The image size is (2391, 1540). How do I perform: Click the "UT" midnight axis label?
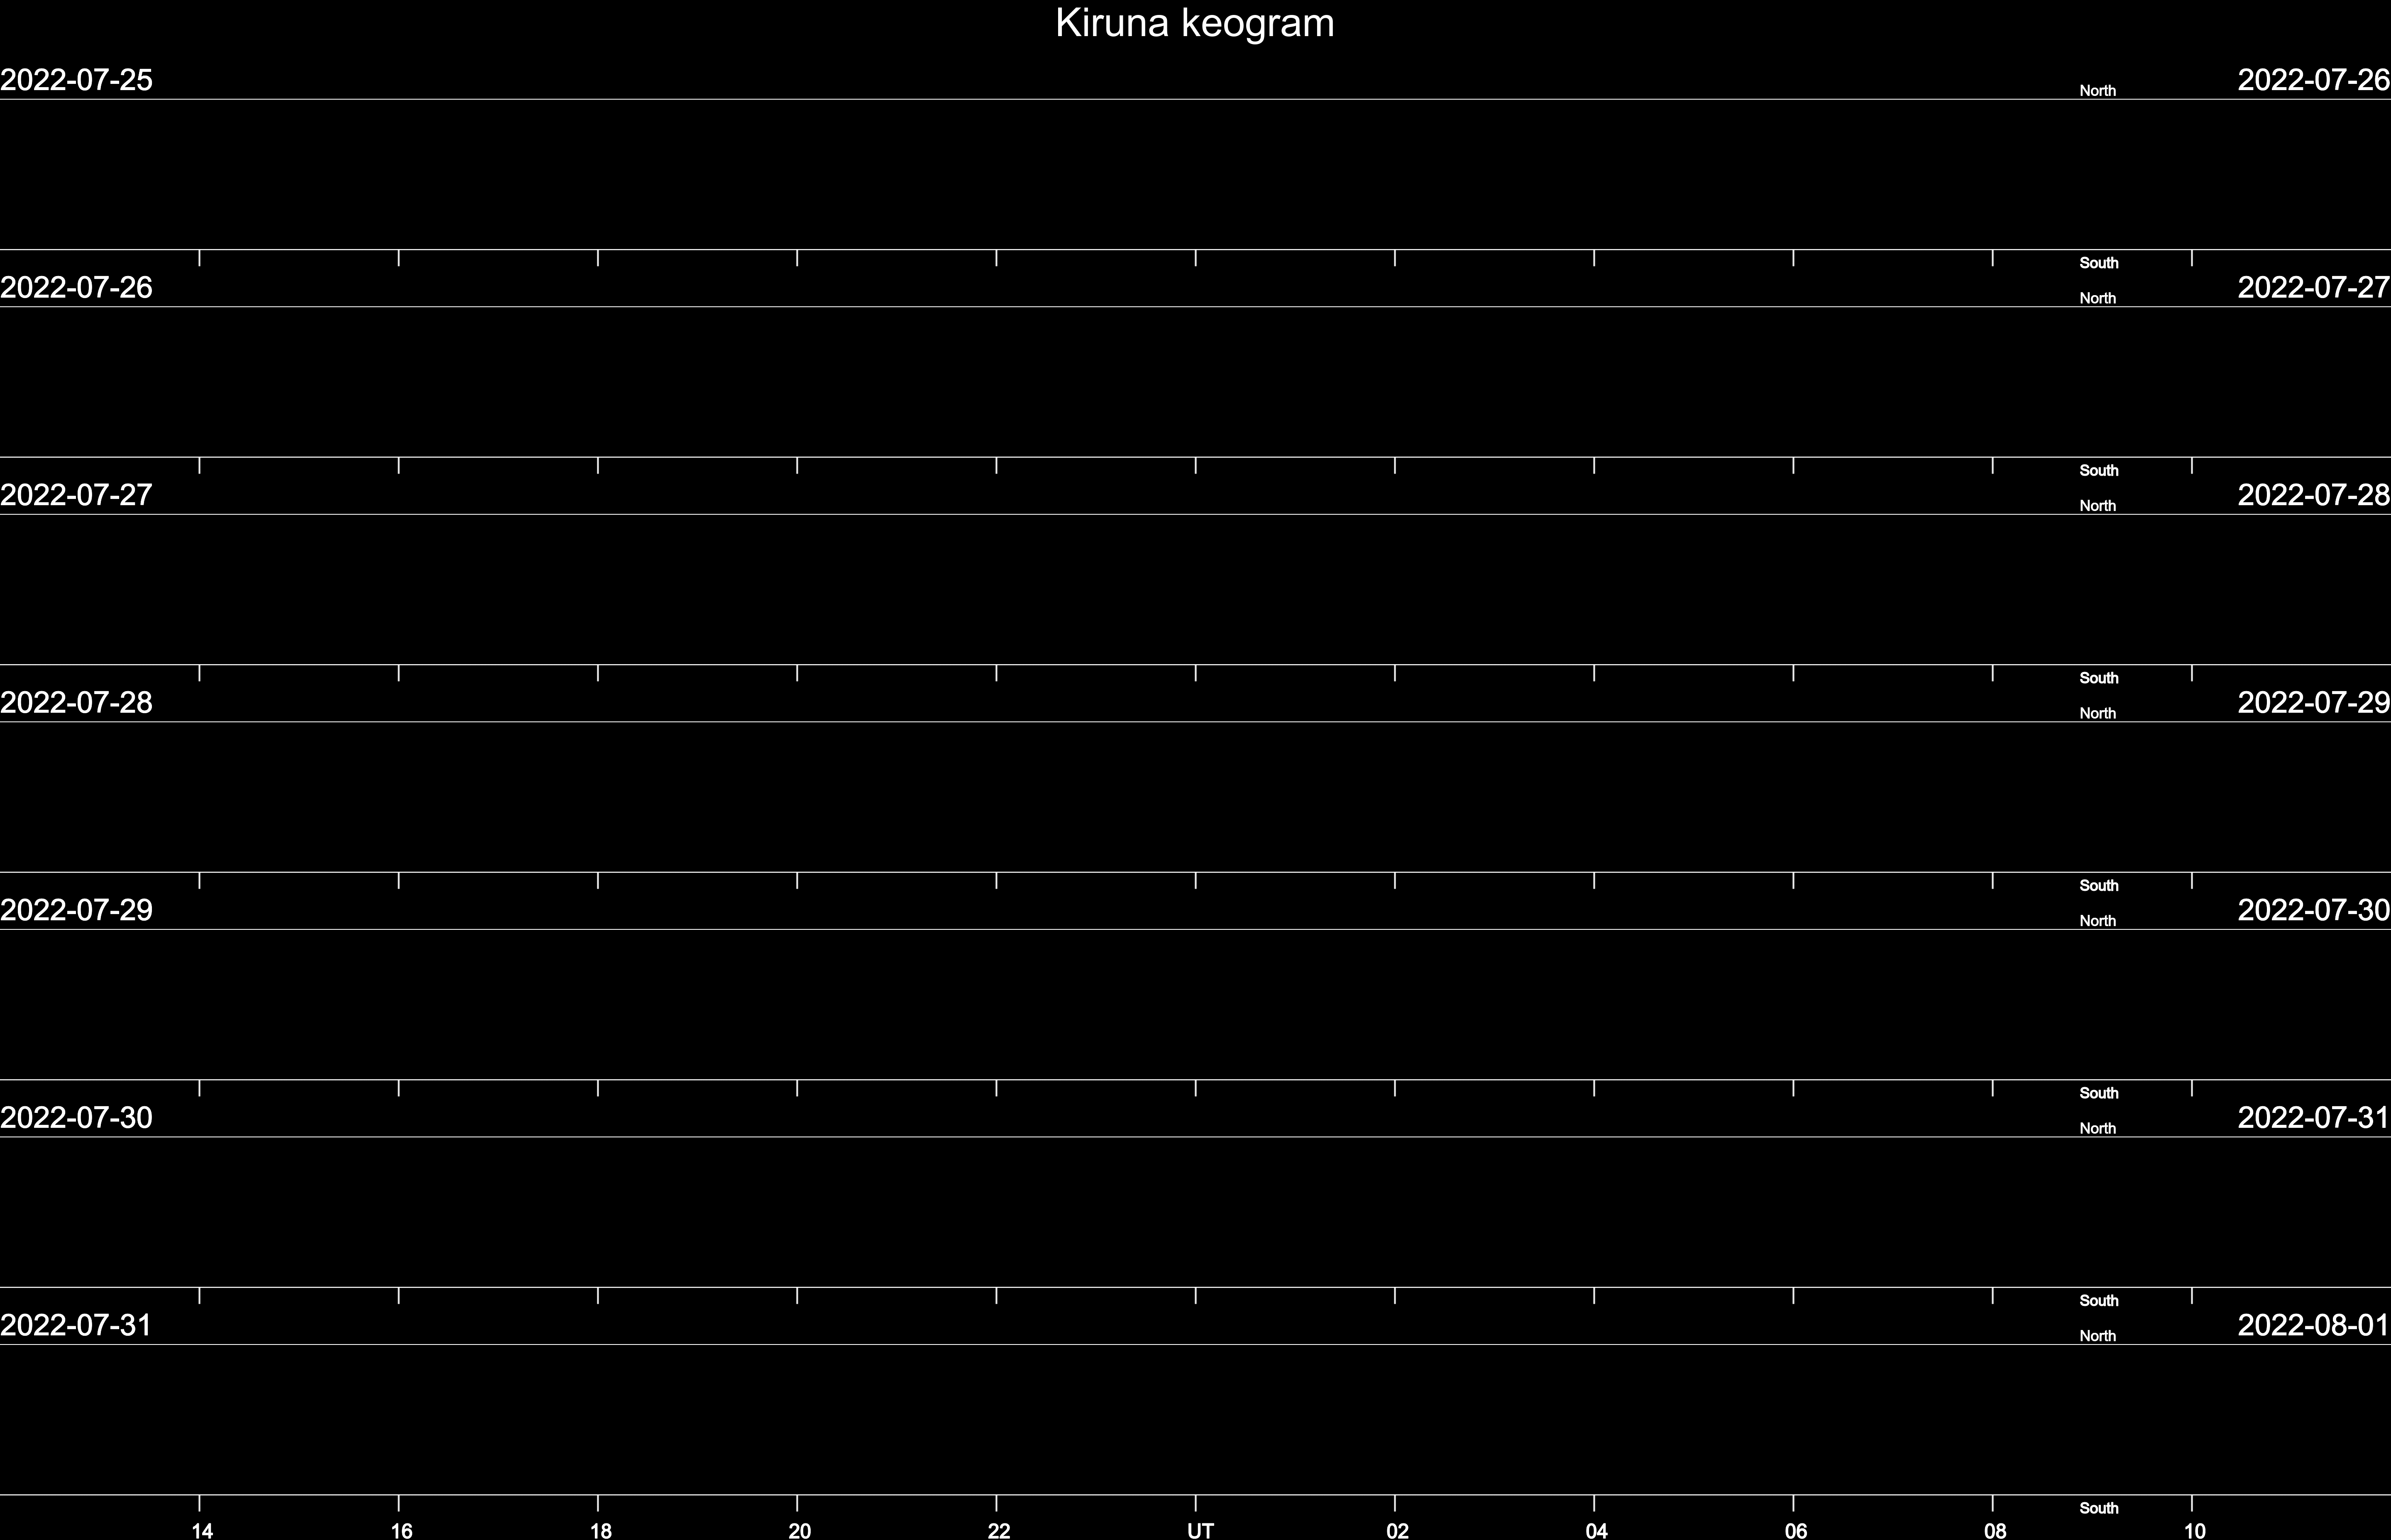pyautogui.click(x=1200, y=1530)
